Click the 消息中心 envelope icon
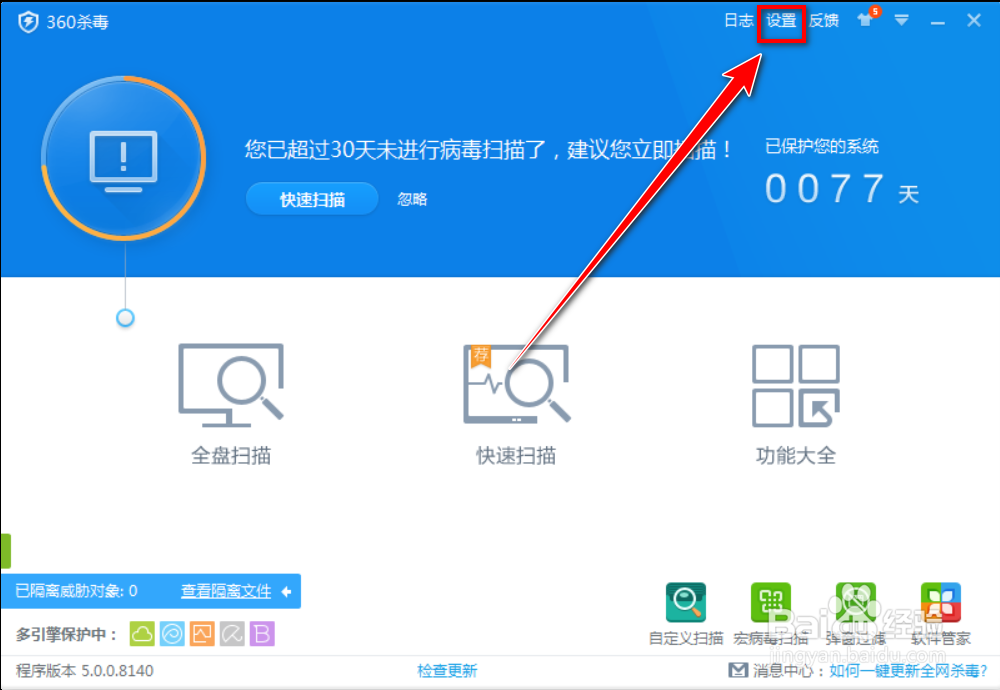 738,670
